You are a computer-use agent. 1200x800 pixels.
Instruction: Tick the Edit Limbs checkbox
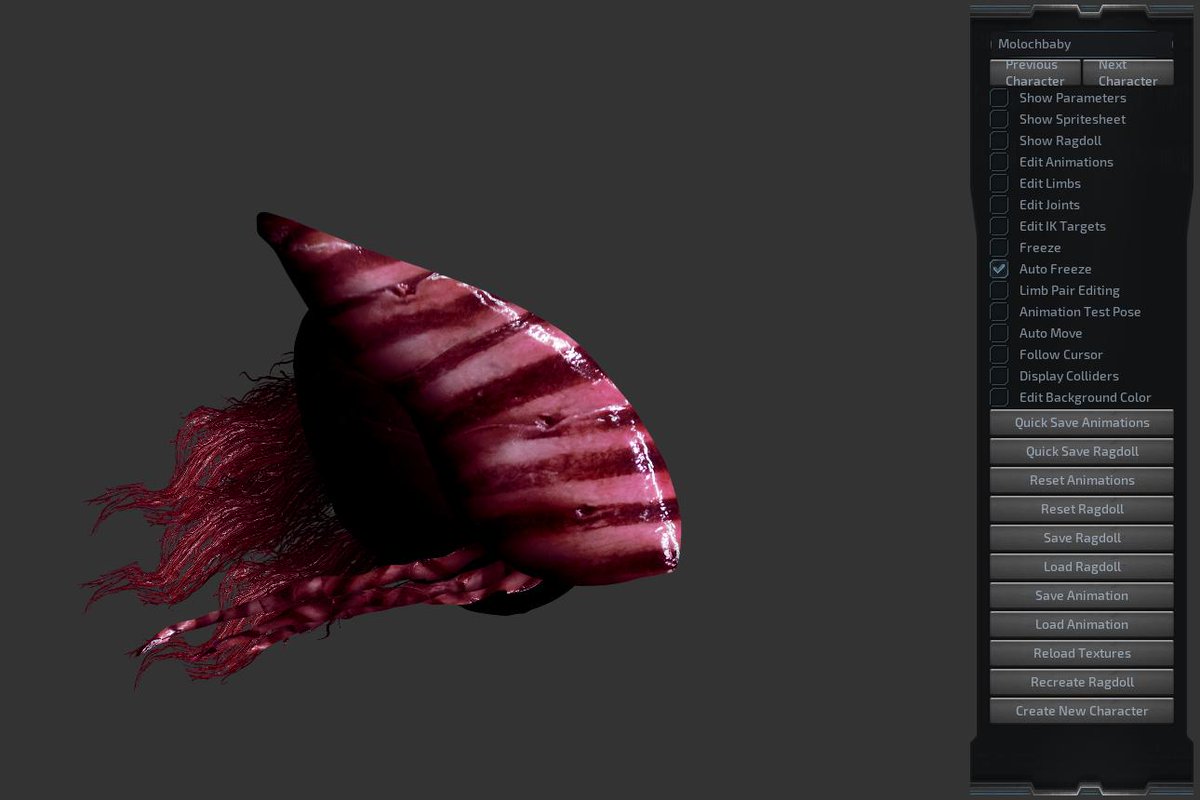click(x=999, y=183)
